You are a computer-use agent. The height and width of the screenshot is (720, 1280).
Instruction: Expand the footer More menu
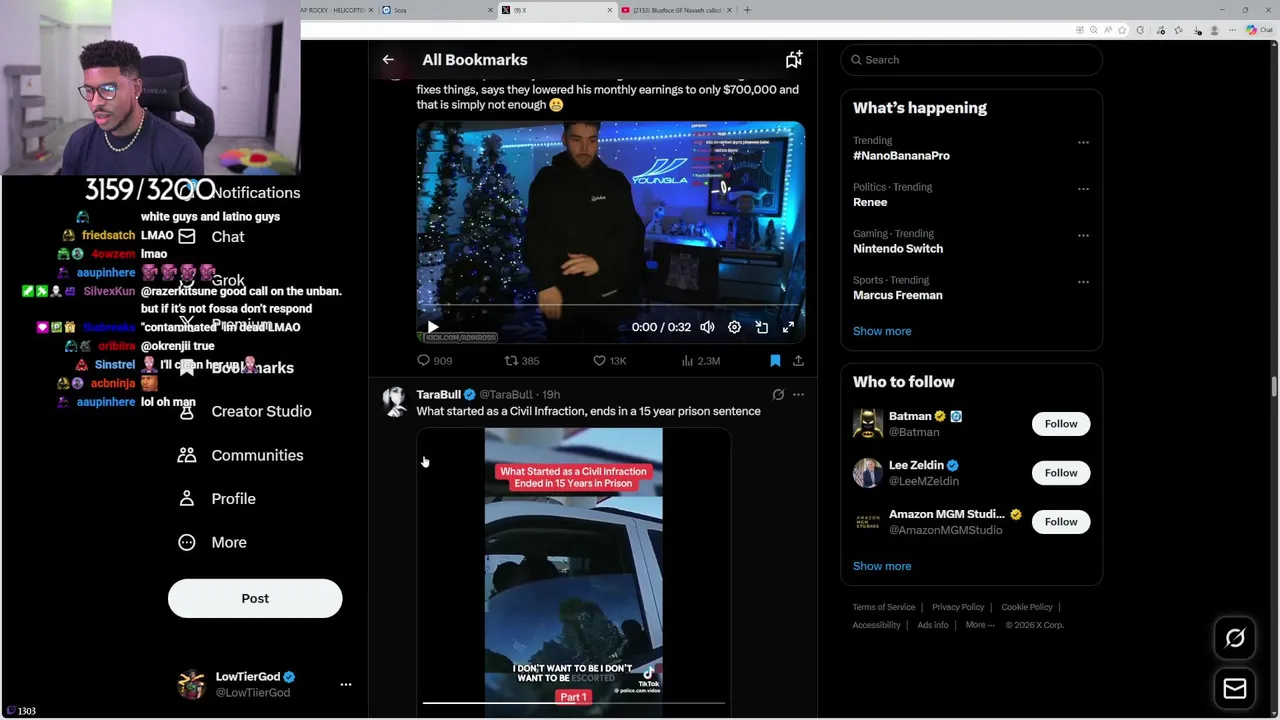[x=979, y=625]
